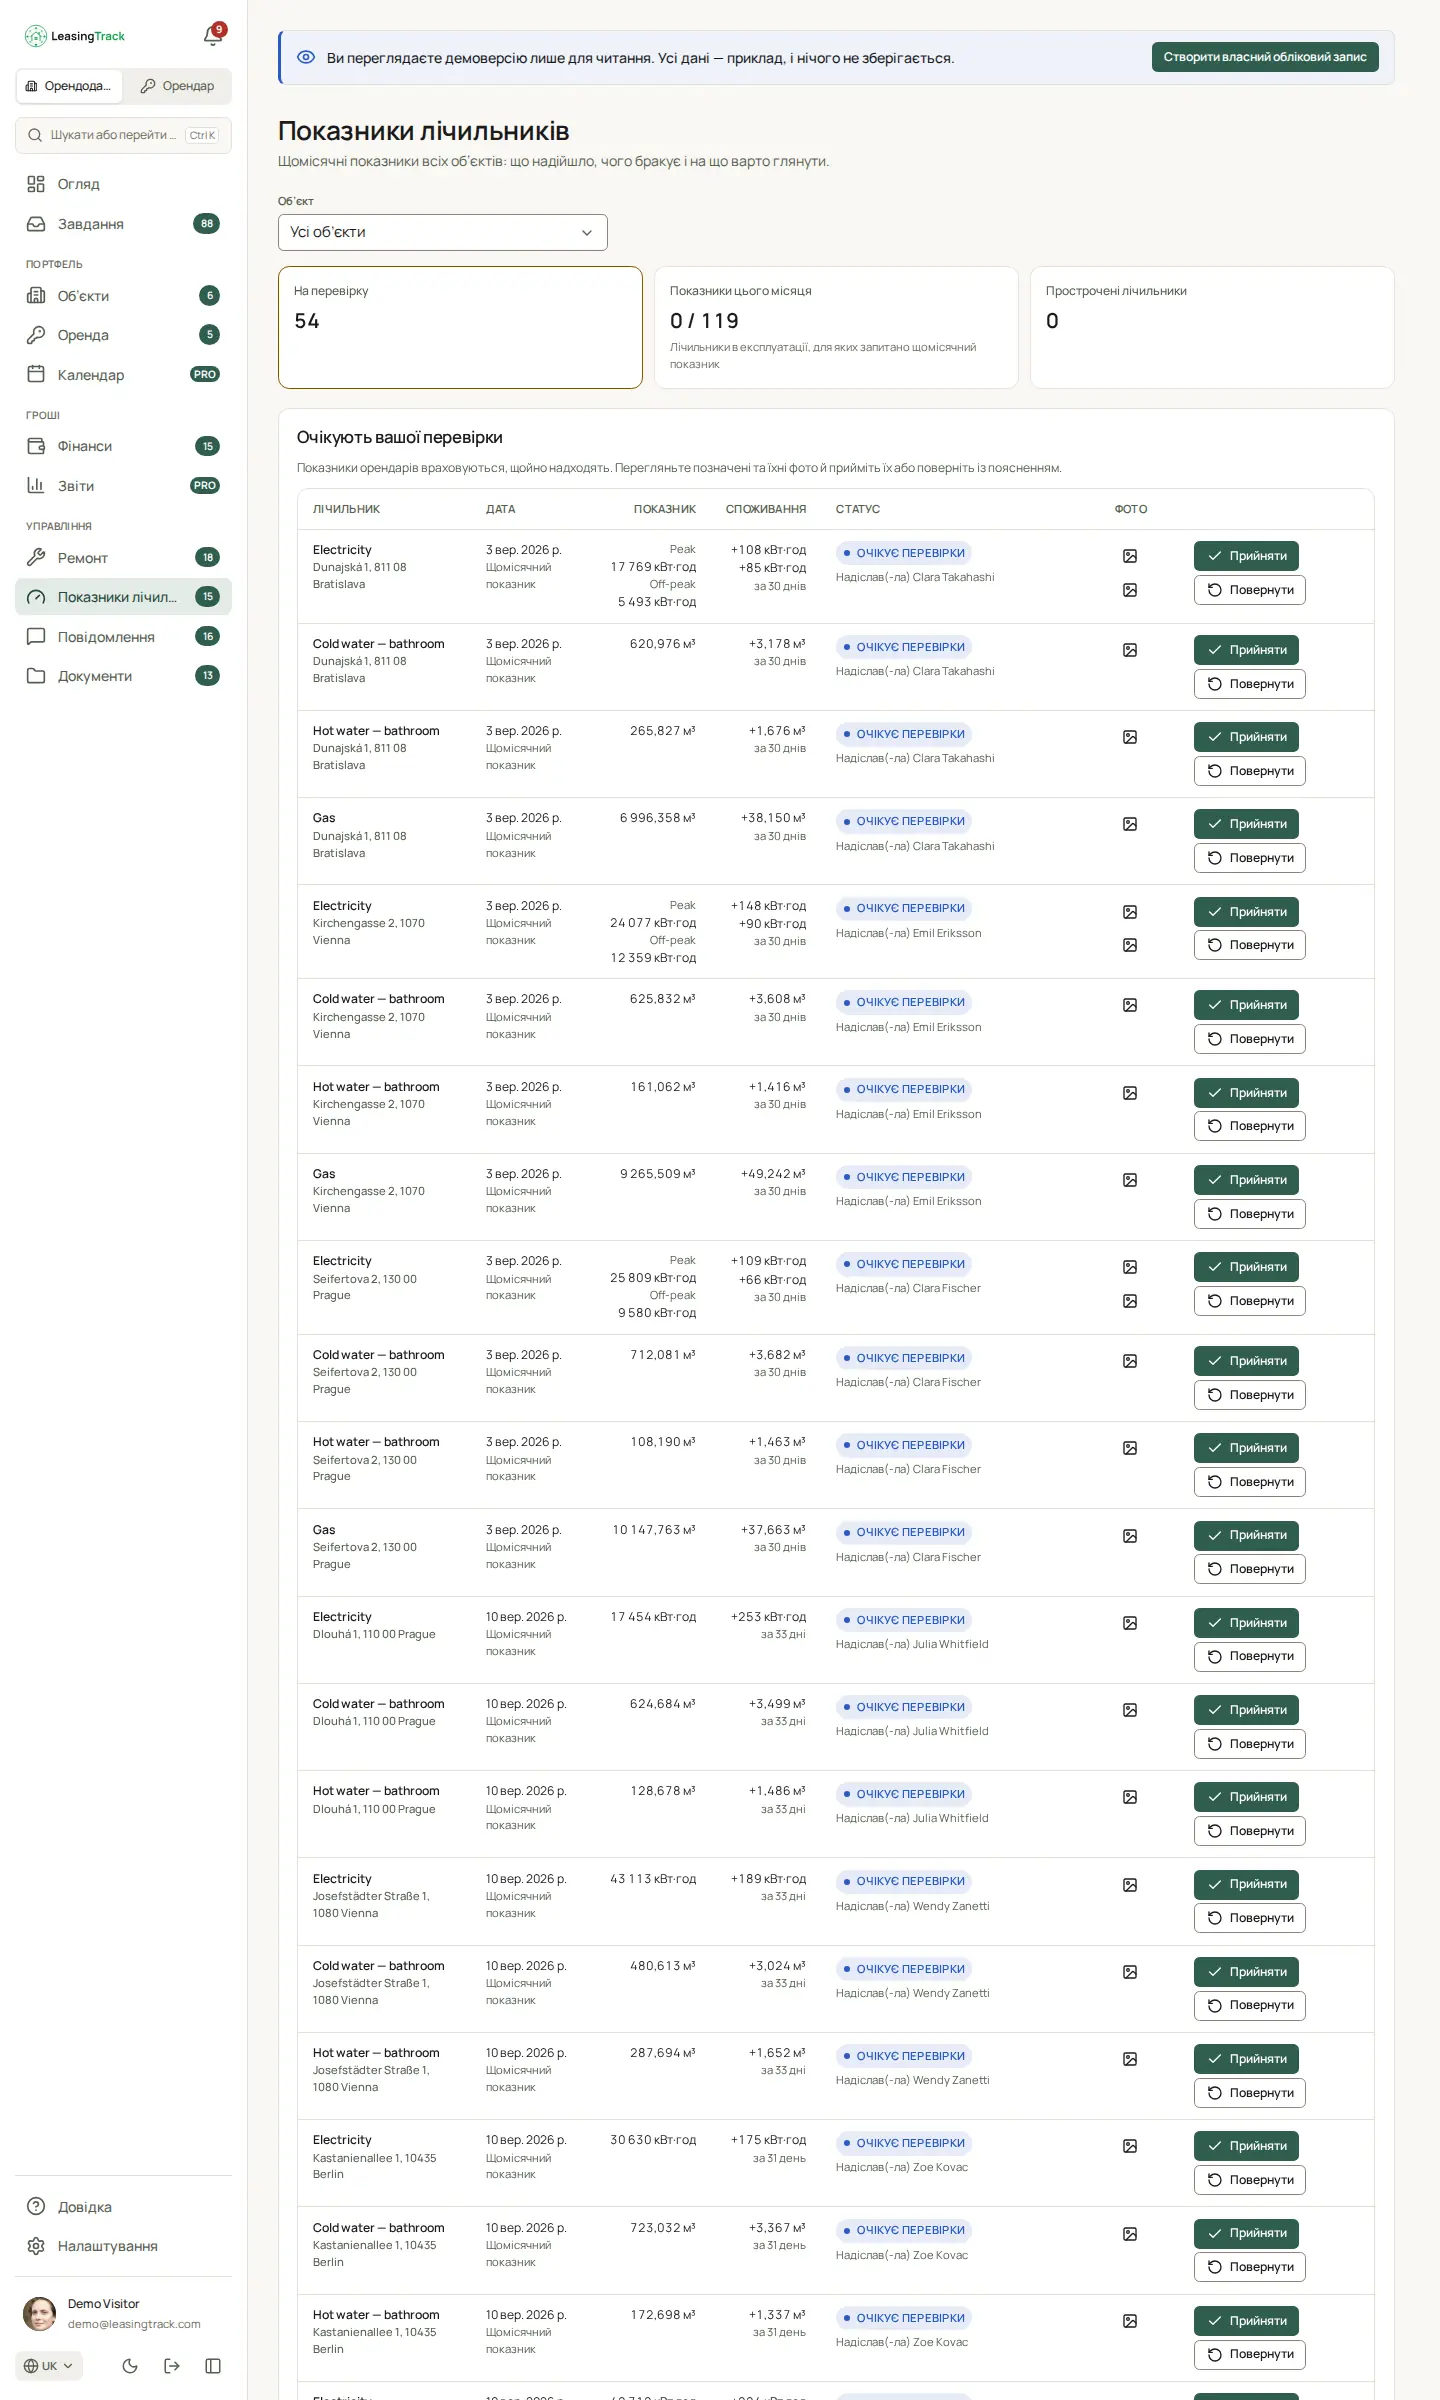Switch to Орендодавець role
This screenshot has height=2400, width=1440.
point(69,86)
